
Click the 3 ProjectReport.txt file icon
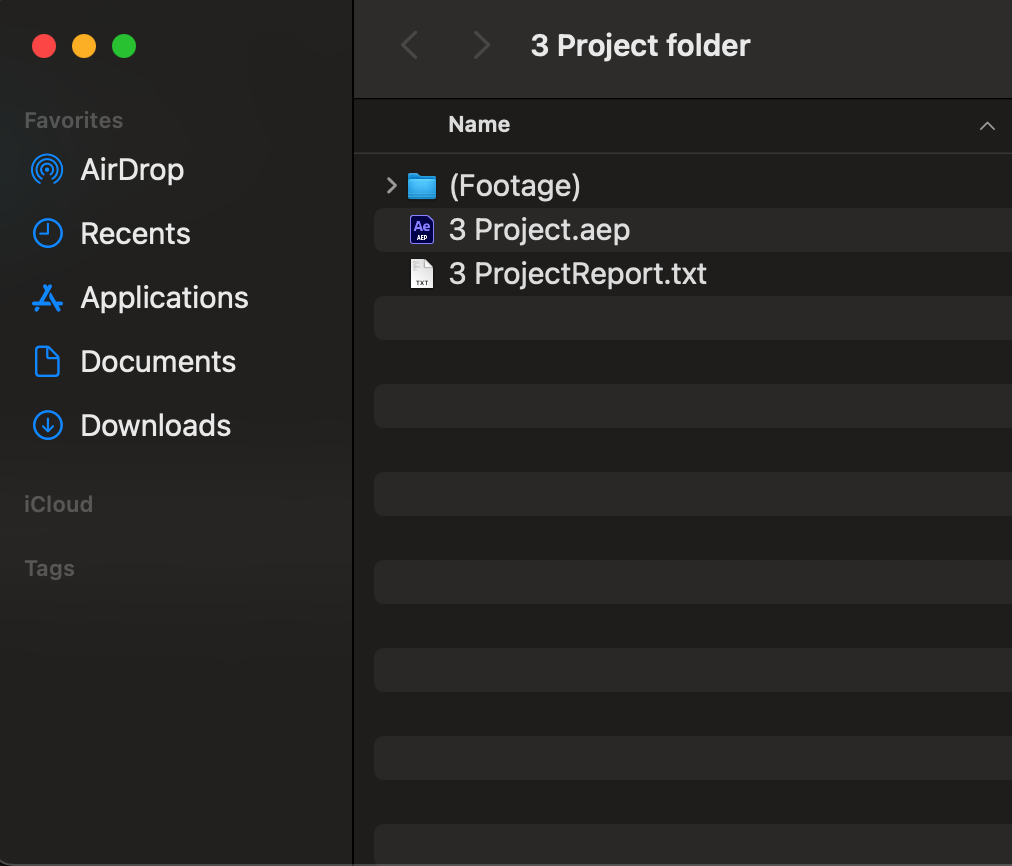point(422,274)
